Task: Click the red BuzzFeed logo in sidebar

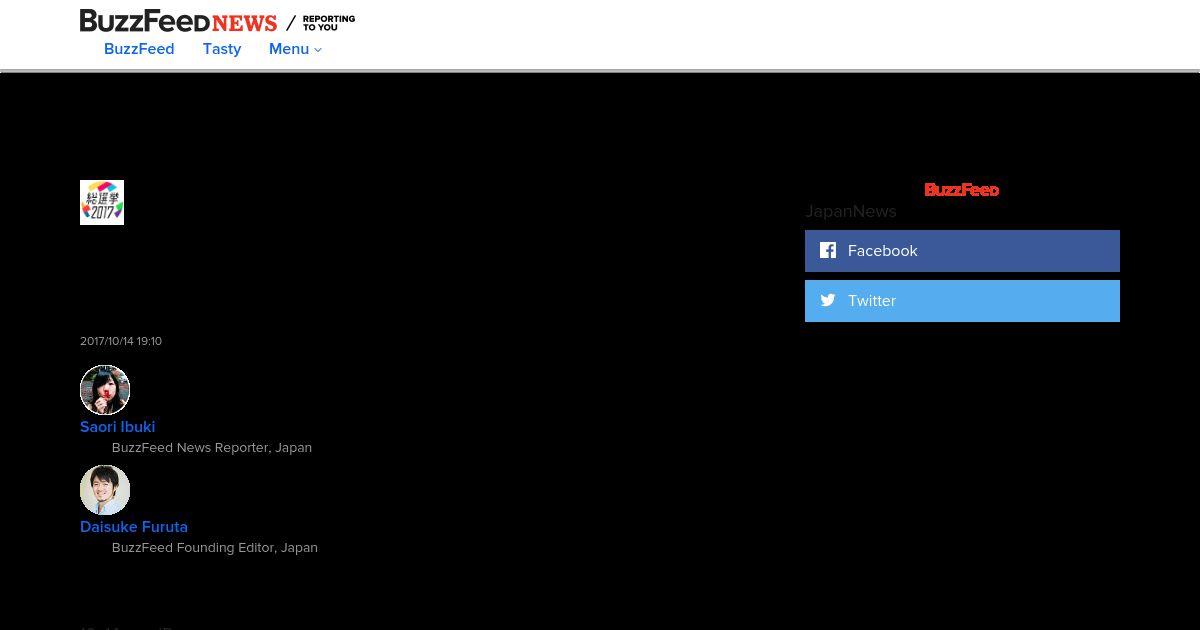Action: [962, 190]
